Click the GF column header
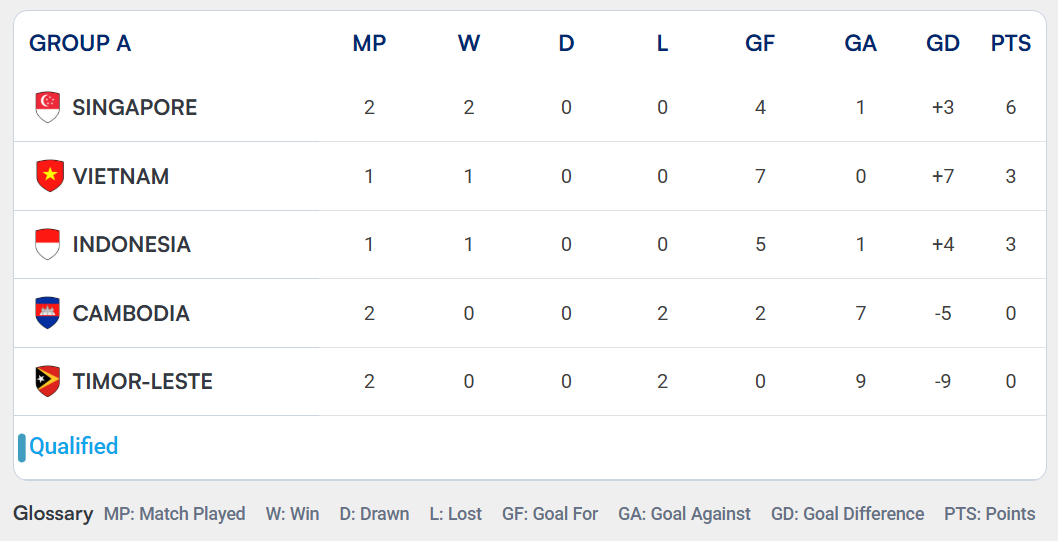This screenshot has width=1058, height=541. [760, 43]
